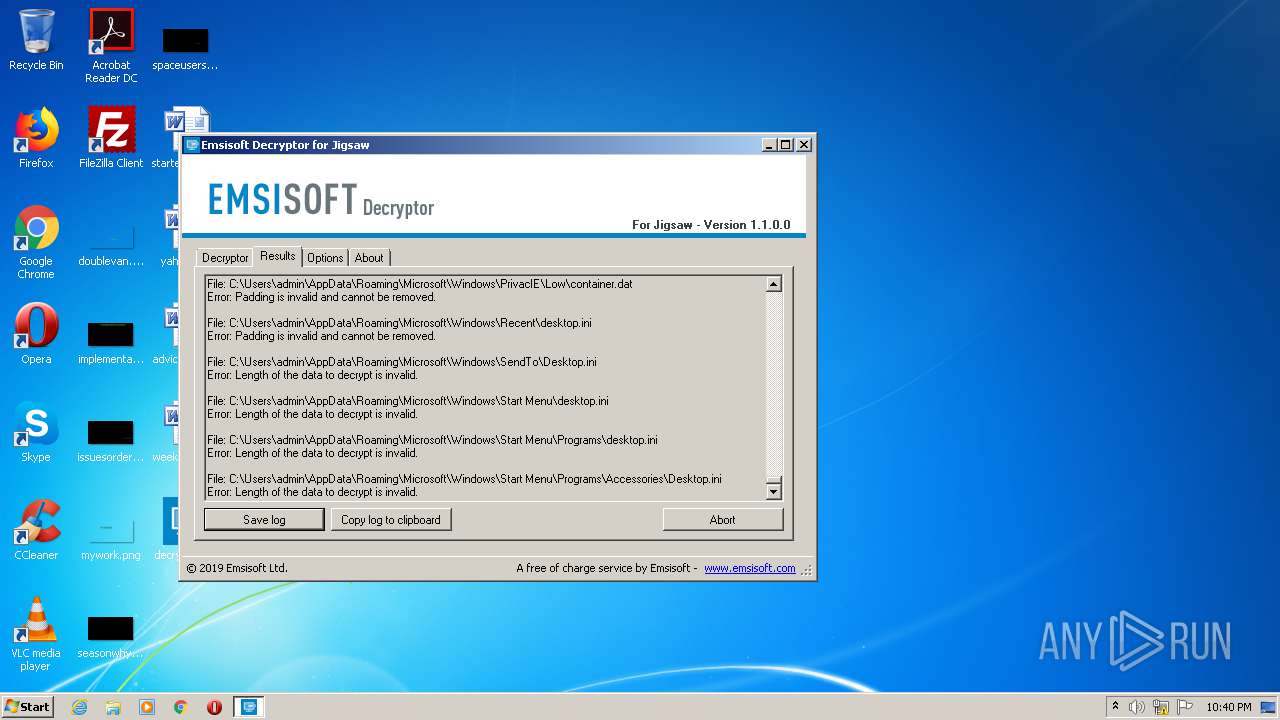Launch Opera from the desktop
The width and height of the screenshot is (1280, 720).
36,334
